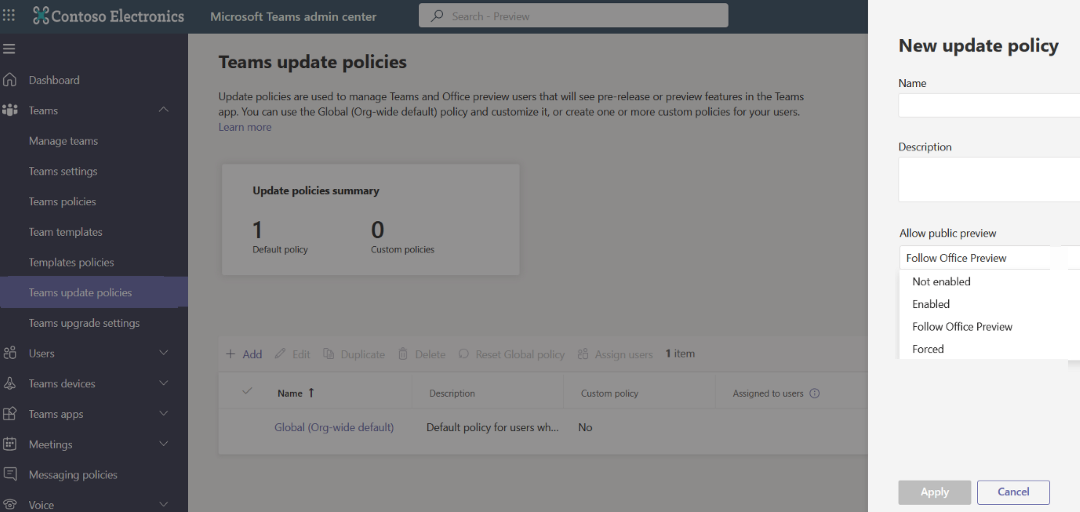
Task: Collapse navigation with the hamburger menu icon
Action: (x=10, y=49)
